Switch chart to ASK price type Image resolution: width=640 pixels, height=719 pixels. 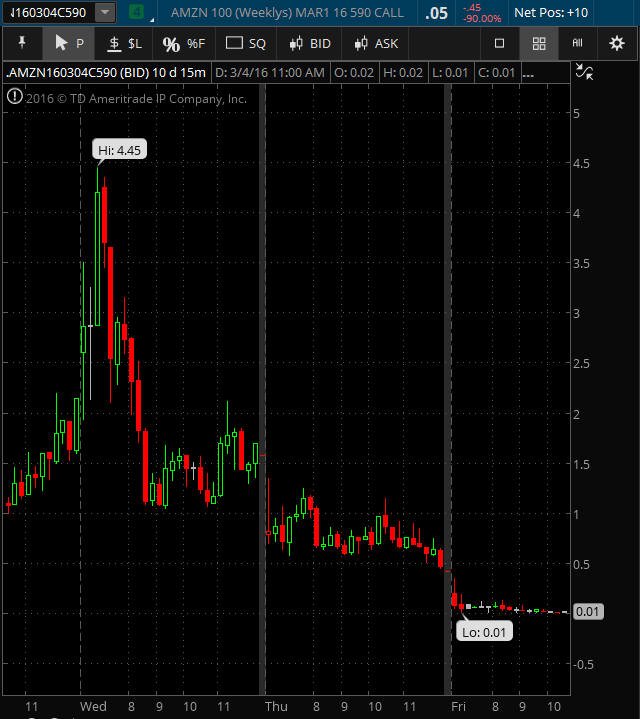point(376,44)
